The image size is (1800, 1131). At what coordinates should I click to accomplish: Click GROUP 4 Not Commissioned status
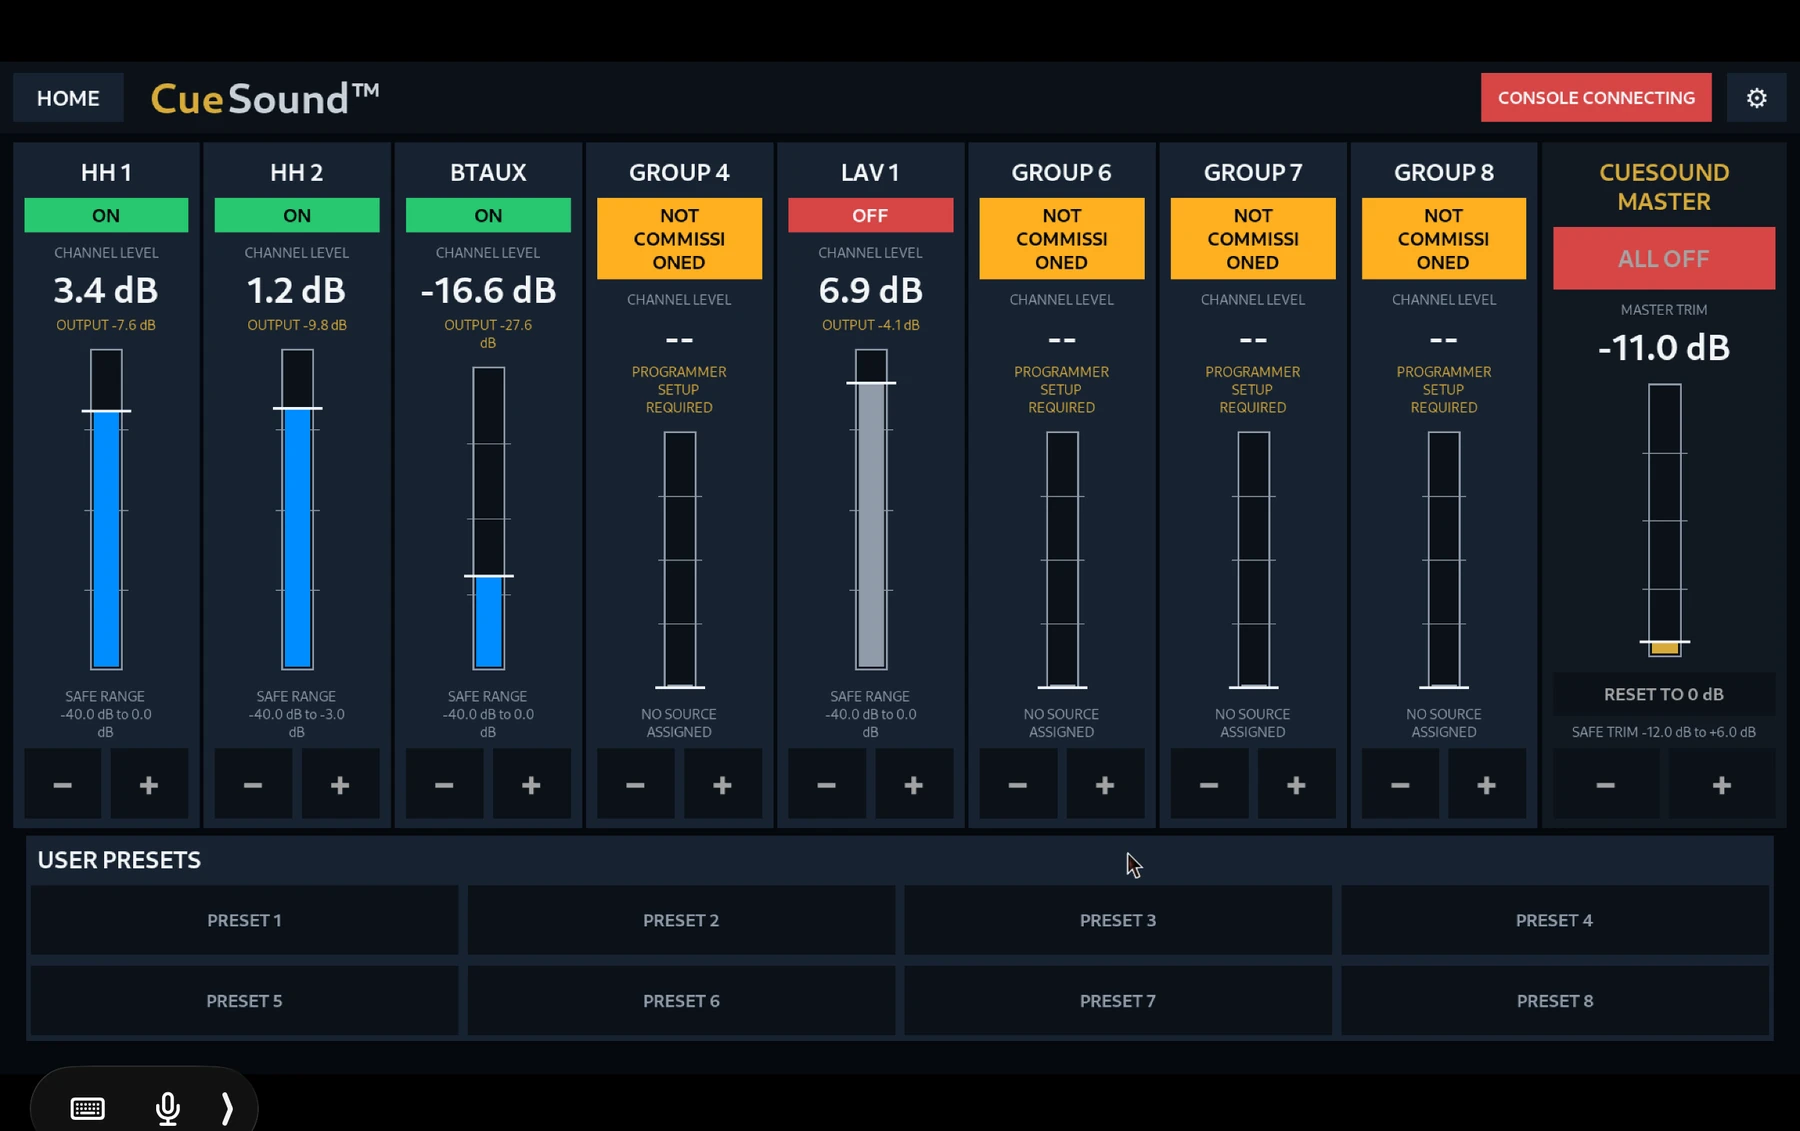(679, 238)
